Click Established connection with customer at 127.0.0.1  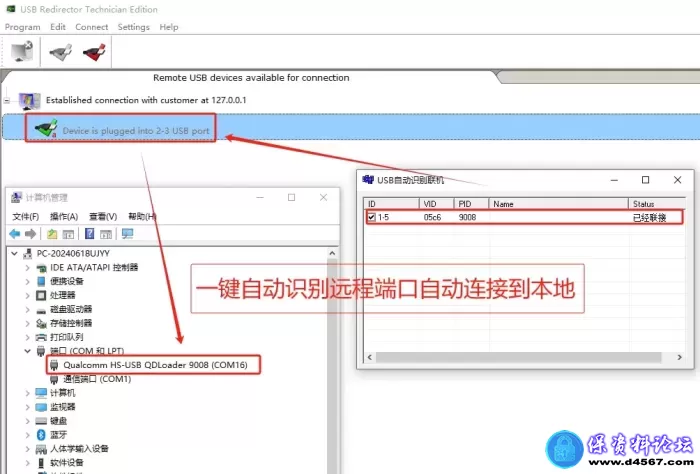pos(146,100)
